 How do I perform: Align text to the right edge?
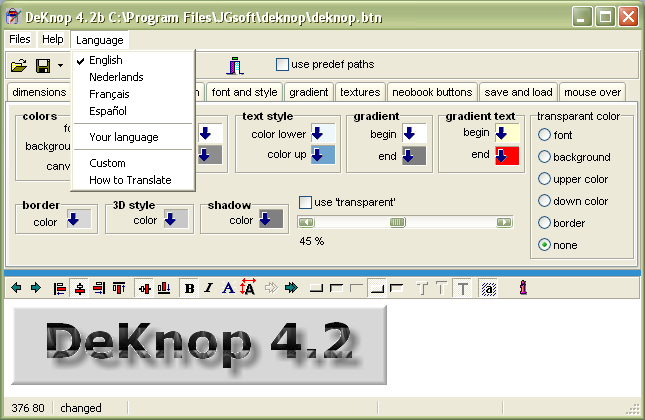[99, 288]
